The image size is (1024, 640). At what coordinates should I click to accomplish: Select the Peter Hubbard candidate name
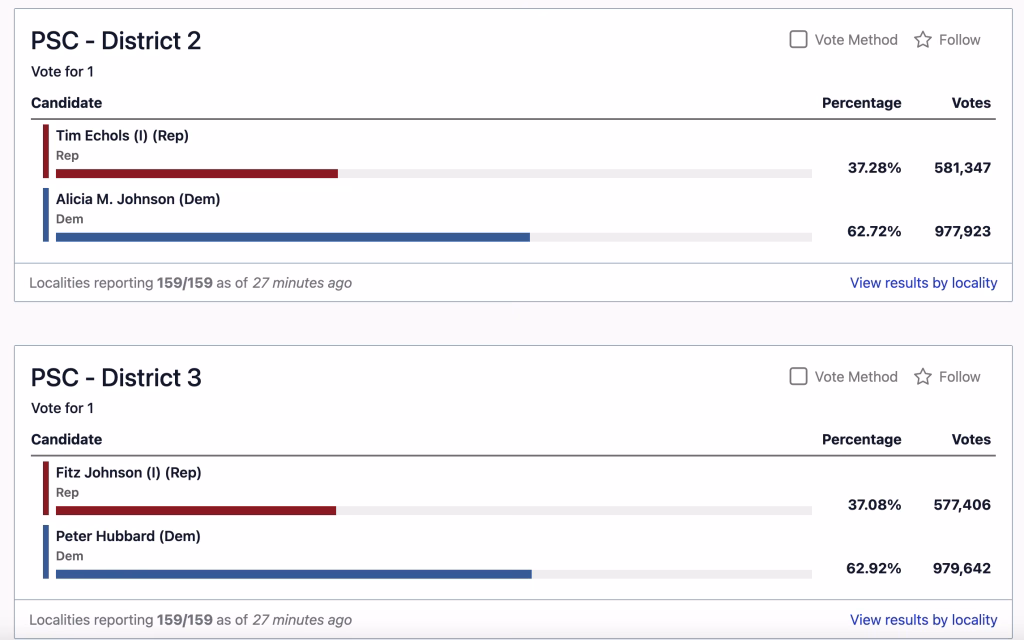[x=128, y=536]
